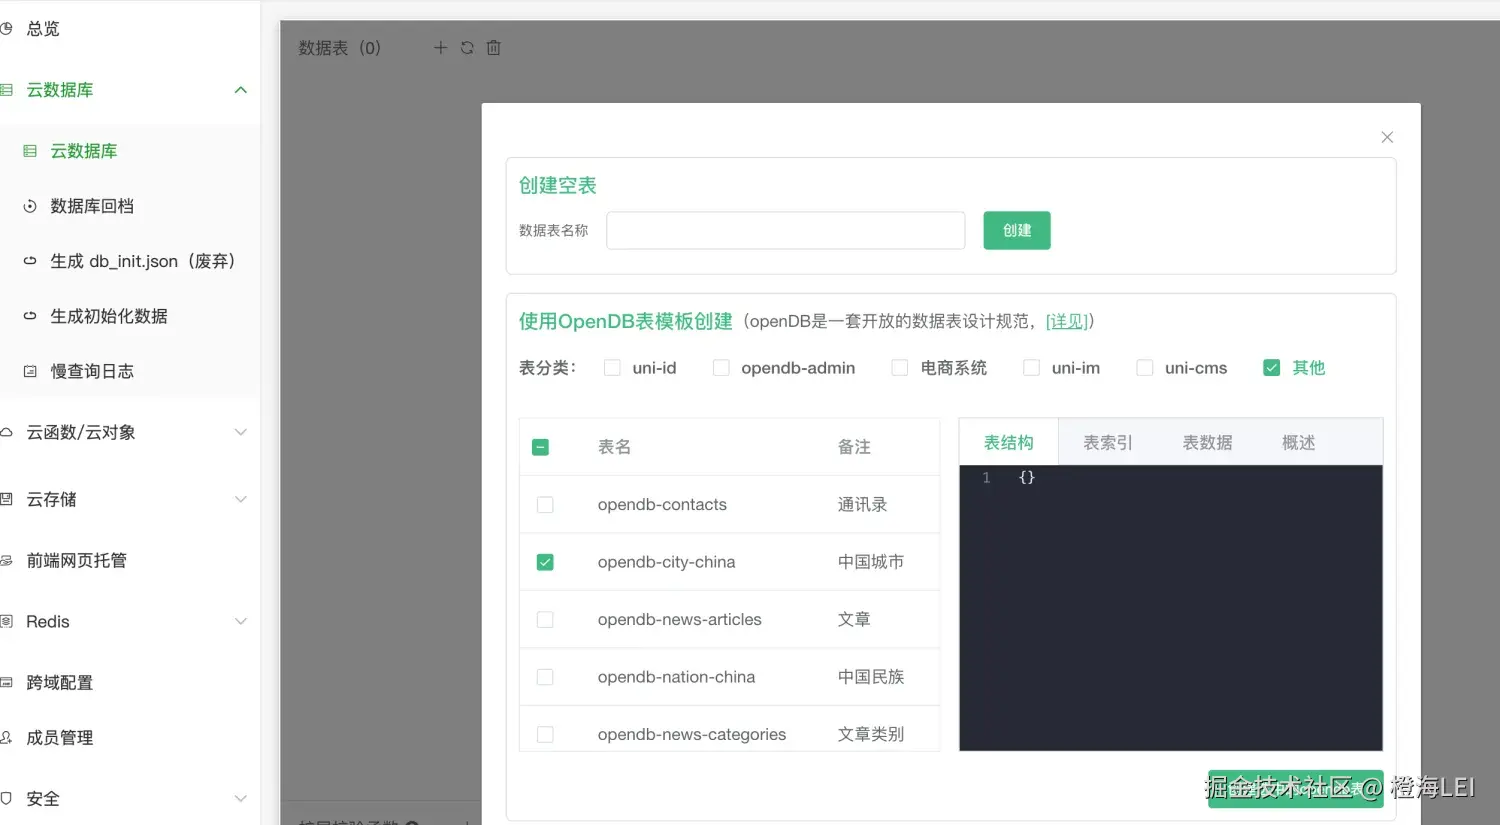Uncheck the opendb-city-china row checkbox
Image resolution: width=1500 pixels, height=825 pixels.
pyautogui.click(x=545, y=562)
